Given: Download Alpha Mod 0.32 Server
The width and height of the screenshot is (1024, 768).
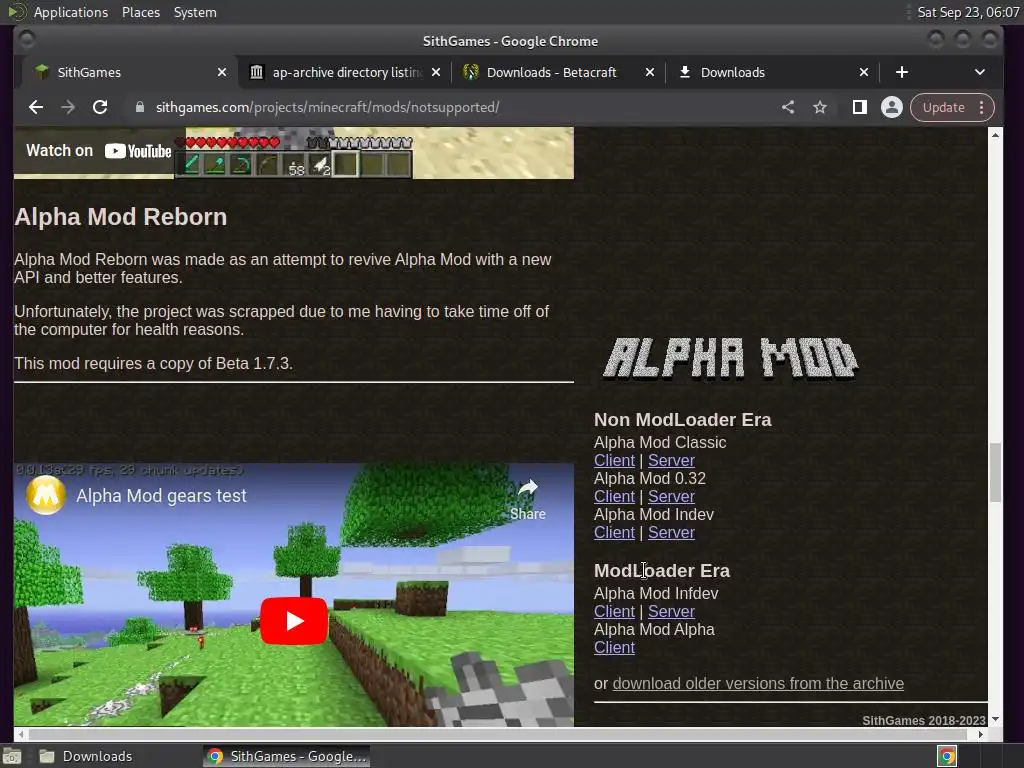Looking at the screenshot, I should coord(671,496).
